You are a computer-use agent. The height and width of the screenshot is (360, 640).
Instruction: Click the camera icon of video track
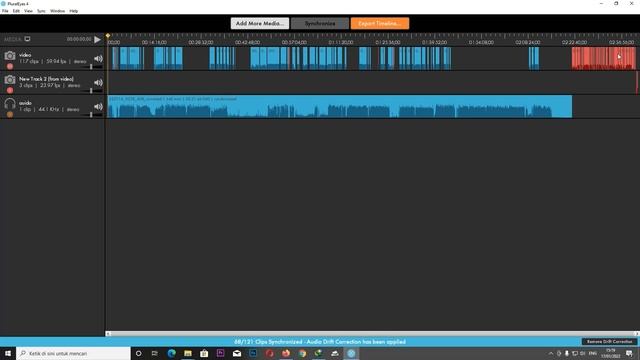pos(10,56)
